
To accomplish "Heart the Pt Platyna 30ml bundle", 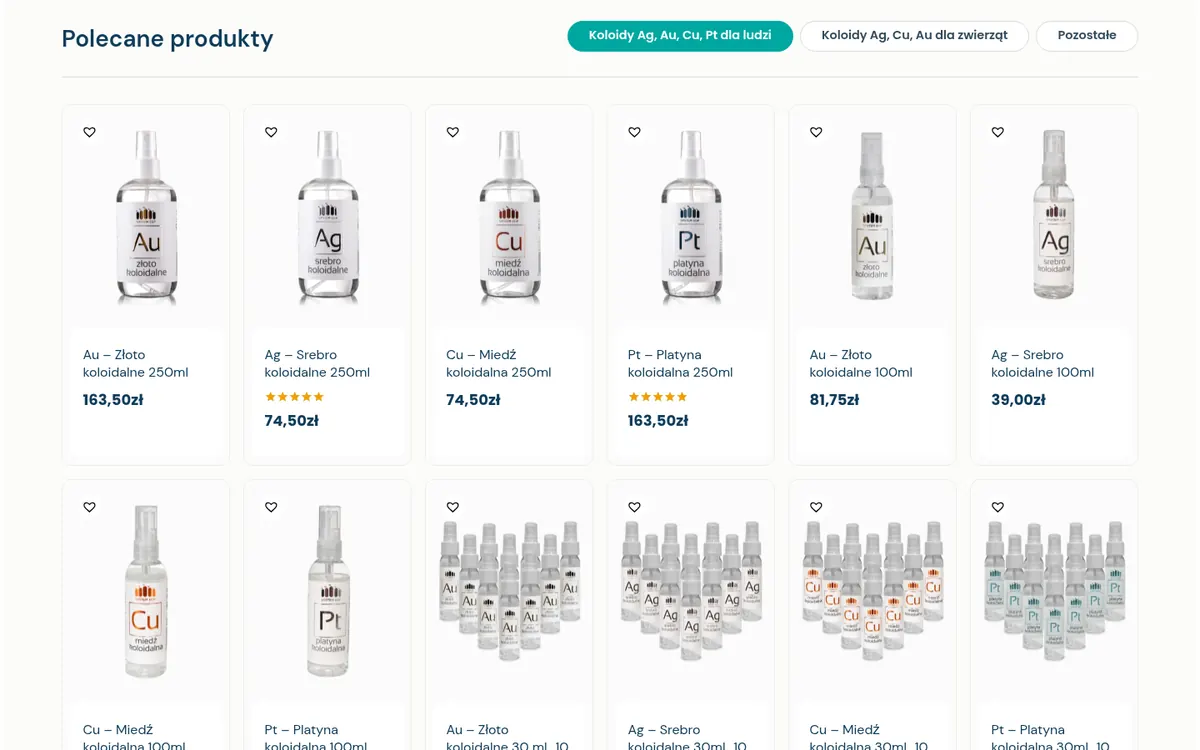I will tap(998, 507).
